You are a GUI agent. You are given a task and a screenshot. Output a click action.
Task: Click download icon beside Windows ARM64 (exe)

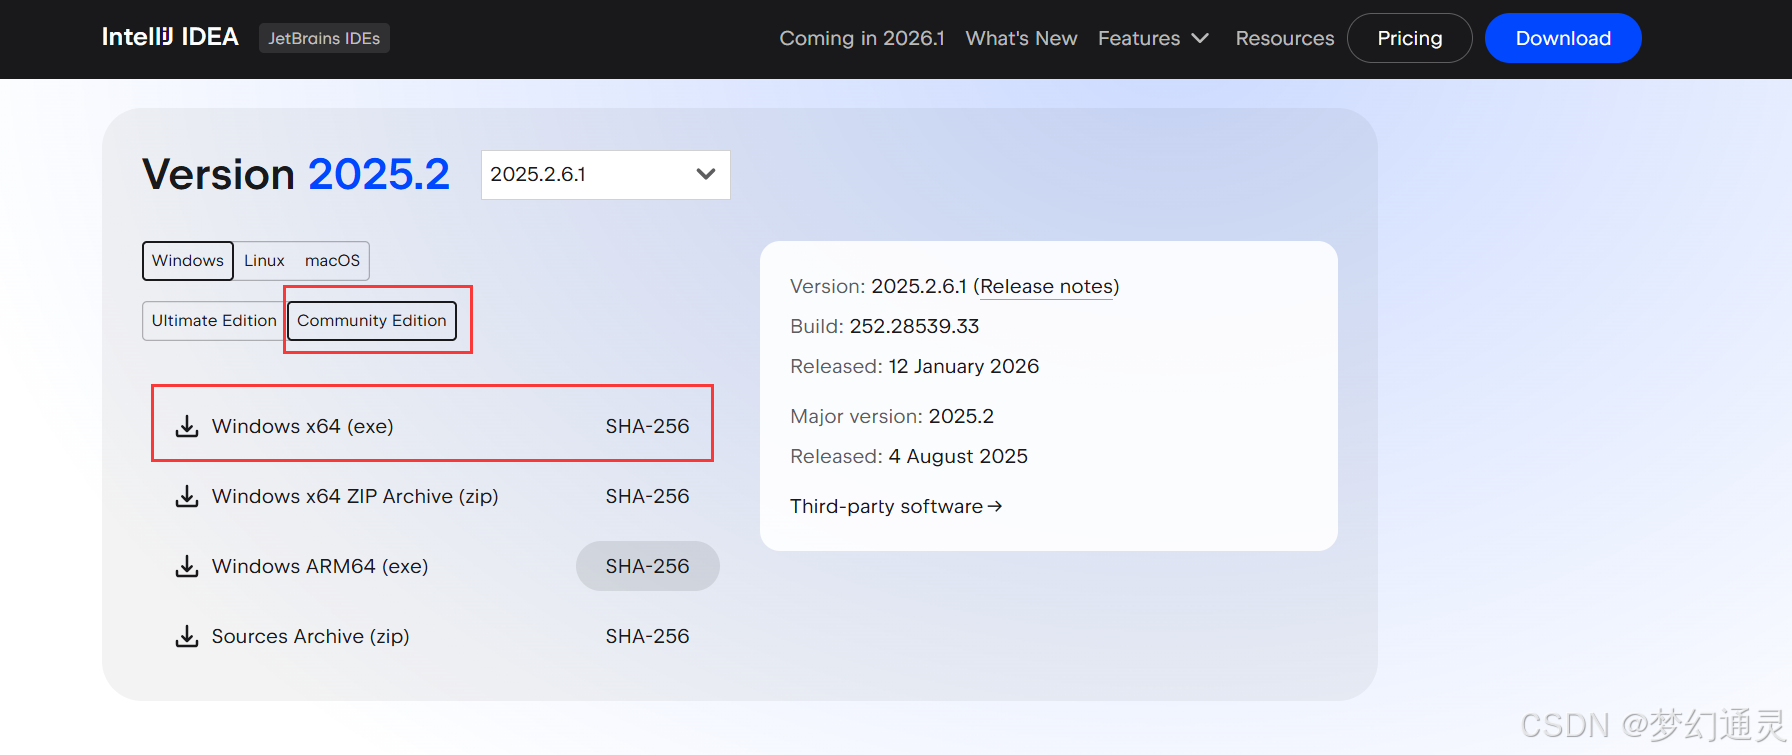coord(187,566)
